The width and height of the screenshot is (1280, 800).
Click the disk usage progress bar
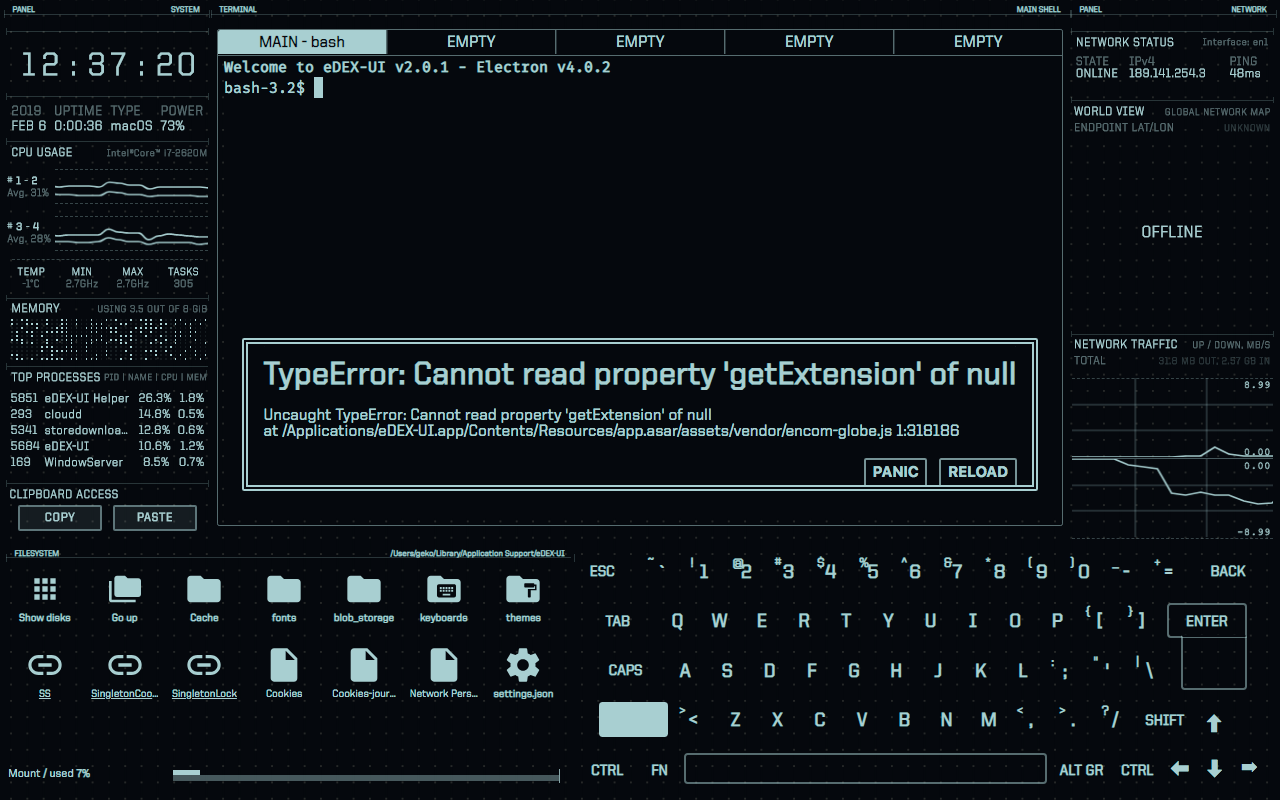366,774
